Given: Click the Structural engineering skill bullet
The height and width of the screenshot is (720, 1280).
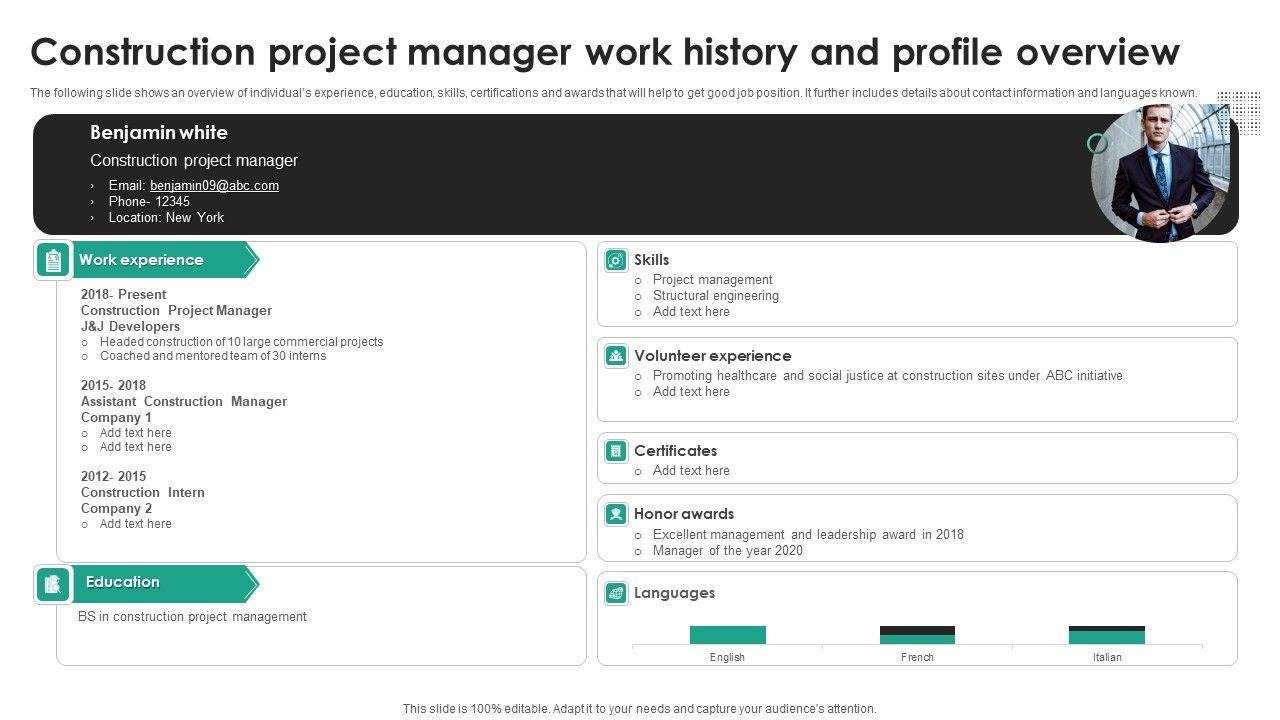Looking at the screenshot, I should (715, 296).
